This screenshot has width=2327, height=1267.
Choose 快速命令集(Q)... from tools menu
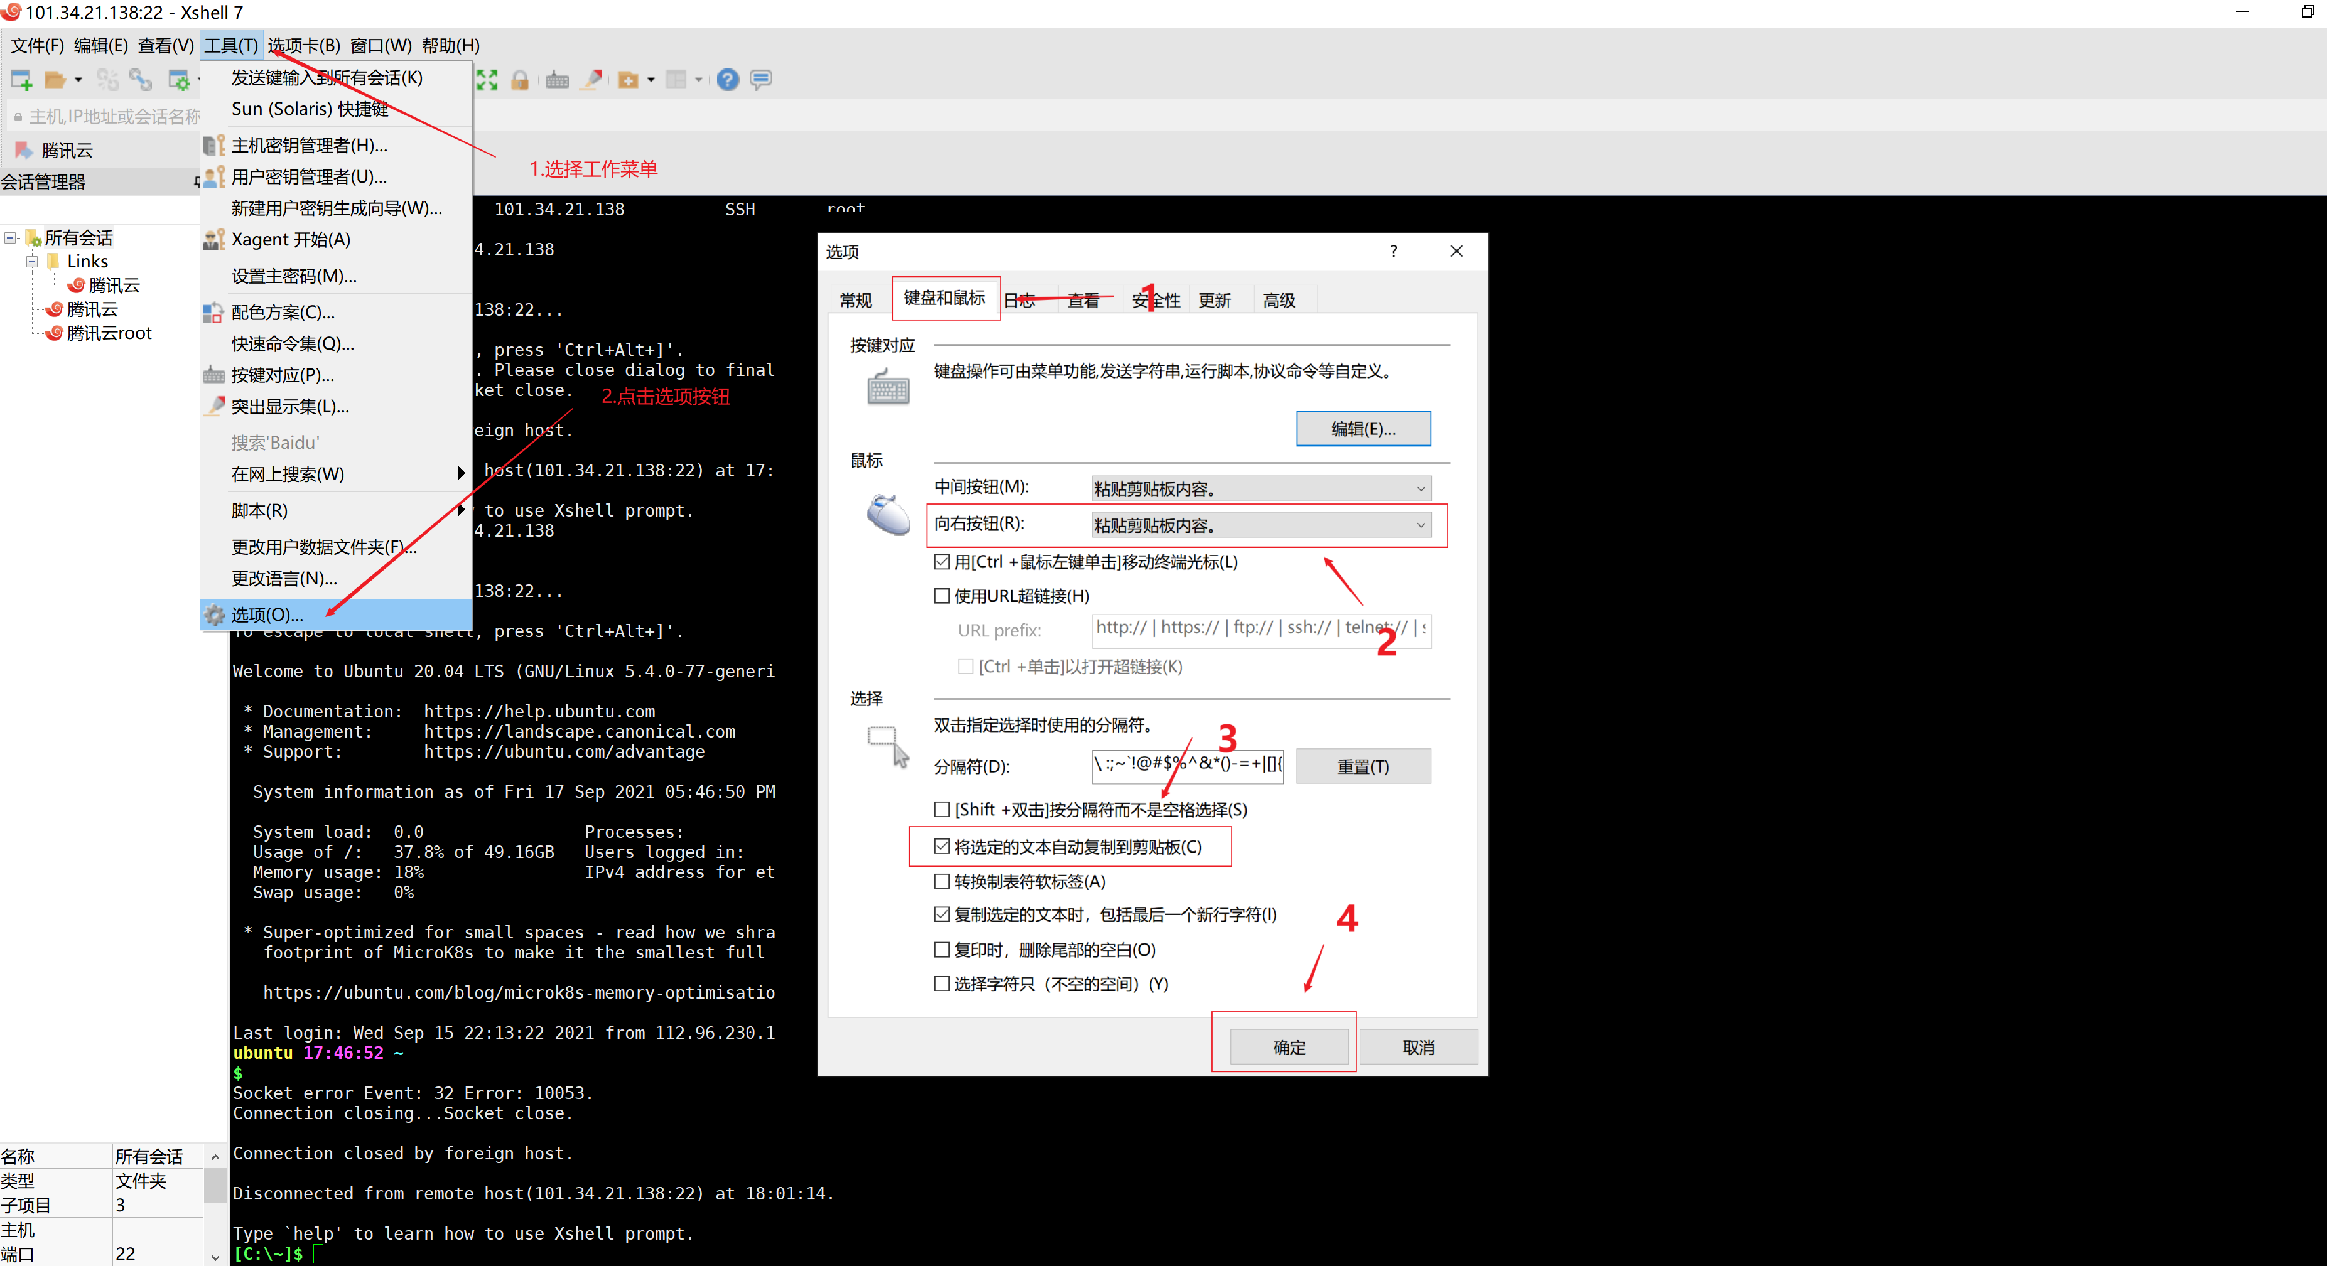pyautogui.click(x=336, y=344)
